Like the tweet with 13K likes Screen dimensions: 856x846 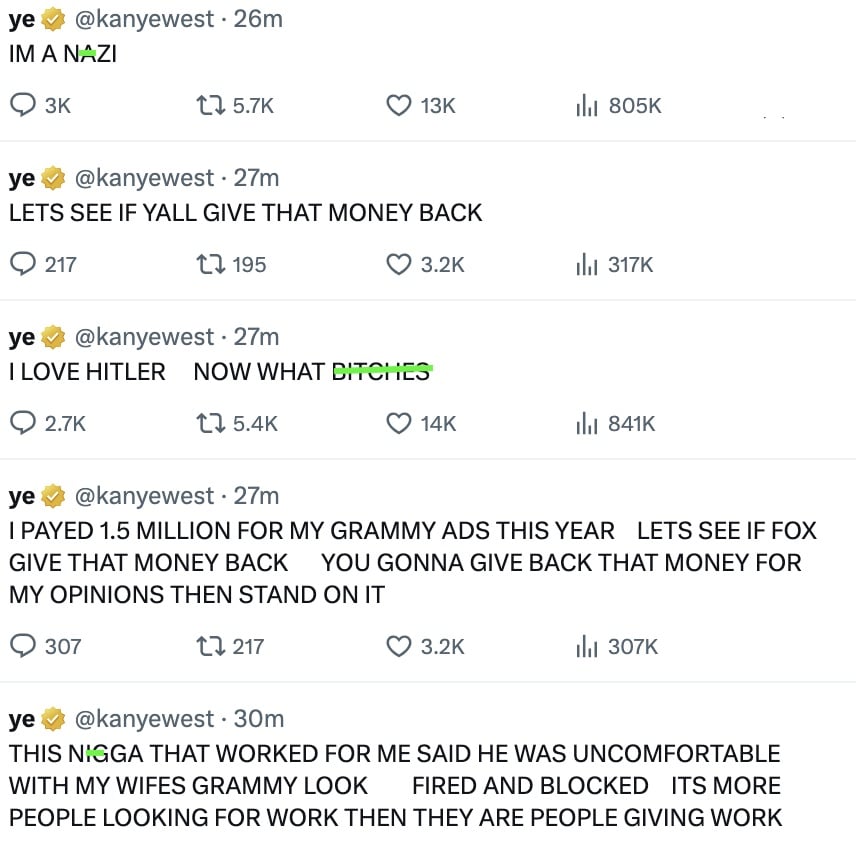(399, 105)
